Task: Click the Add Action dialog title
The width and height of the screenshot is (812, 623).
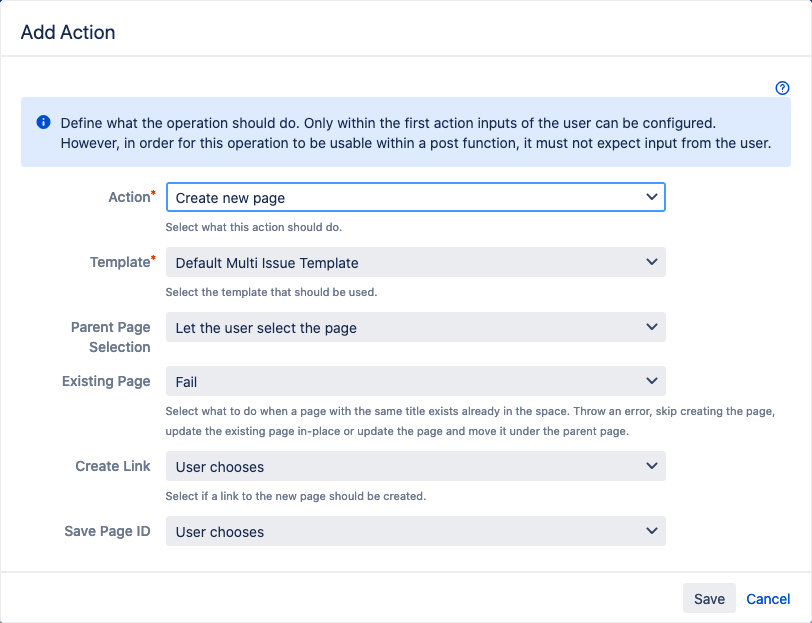Action: click(68, 32)
